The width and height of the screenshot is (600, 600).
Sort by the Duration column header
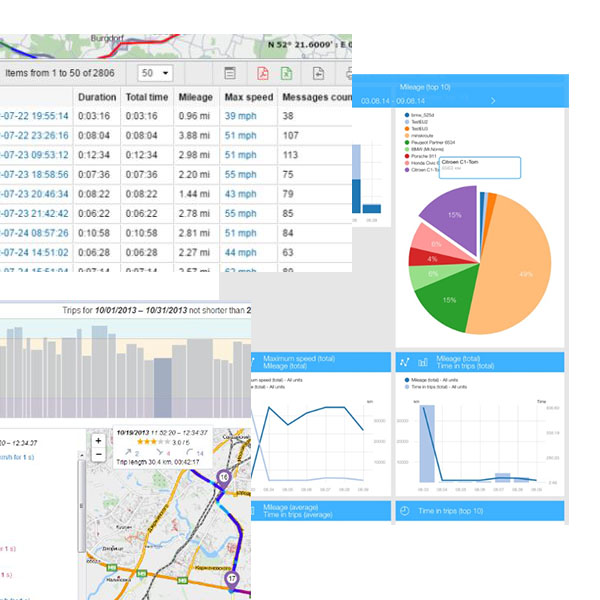tap(97, 97)
